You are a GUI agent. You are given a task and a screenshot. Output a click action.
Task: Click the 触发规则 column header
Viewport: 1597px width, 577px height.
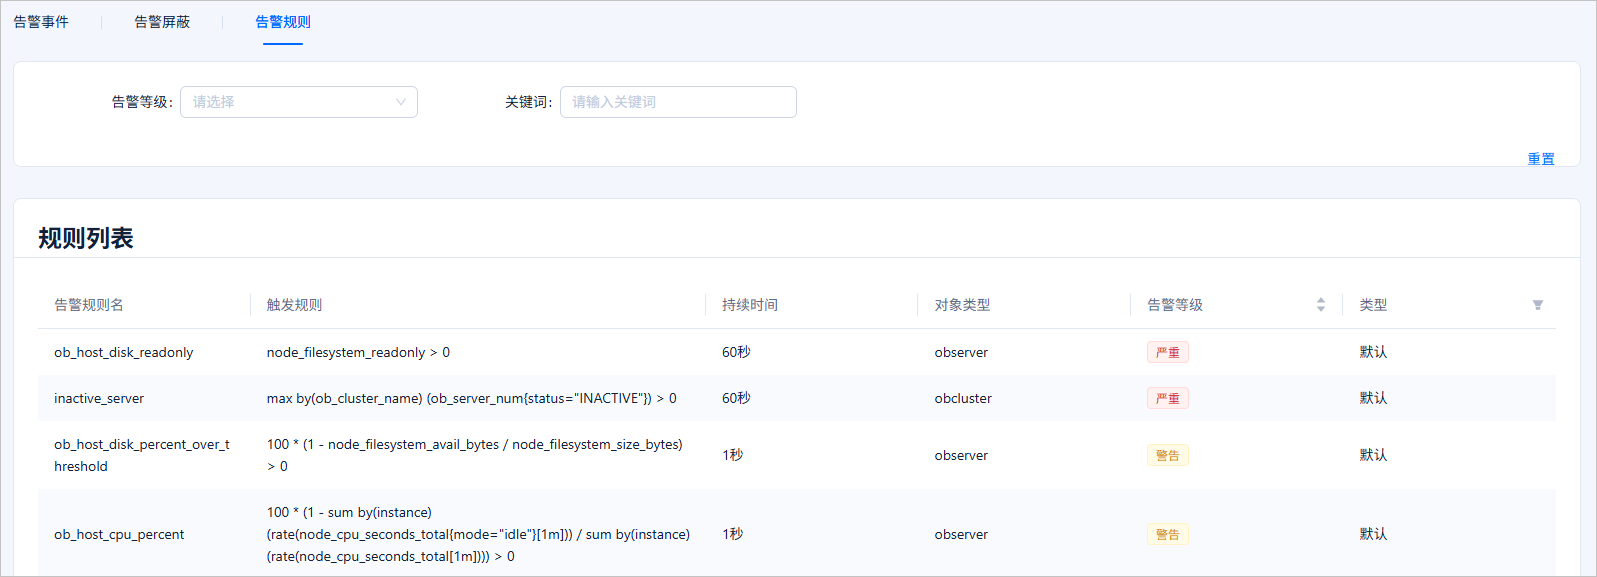pyautogui.click(x=294, y=305)
